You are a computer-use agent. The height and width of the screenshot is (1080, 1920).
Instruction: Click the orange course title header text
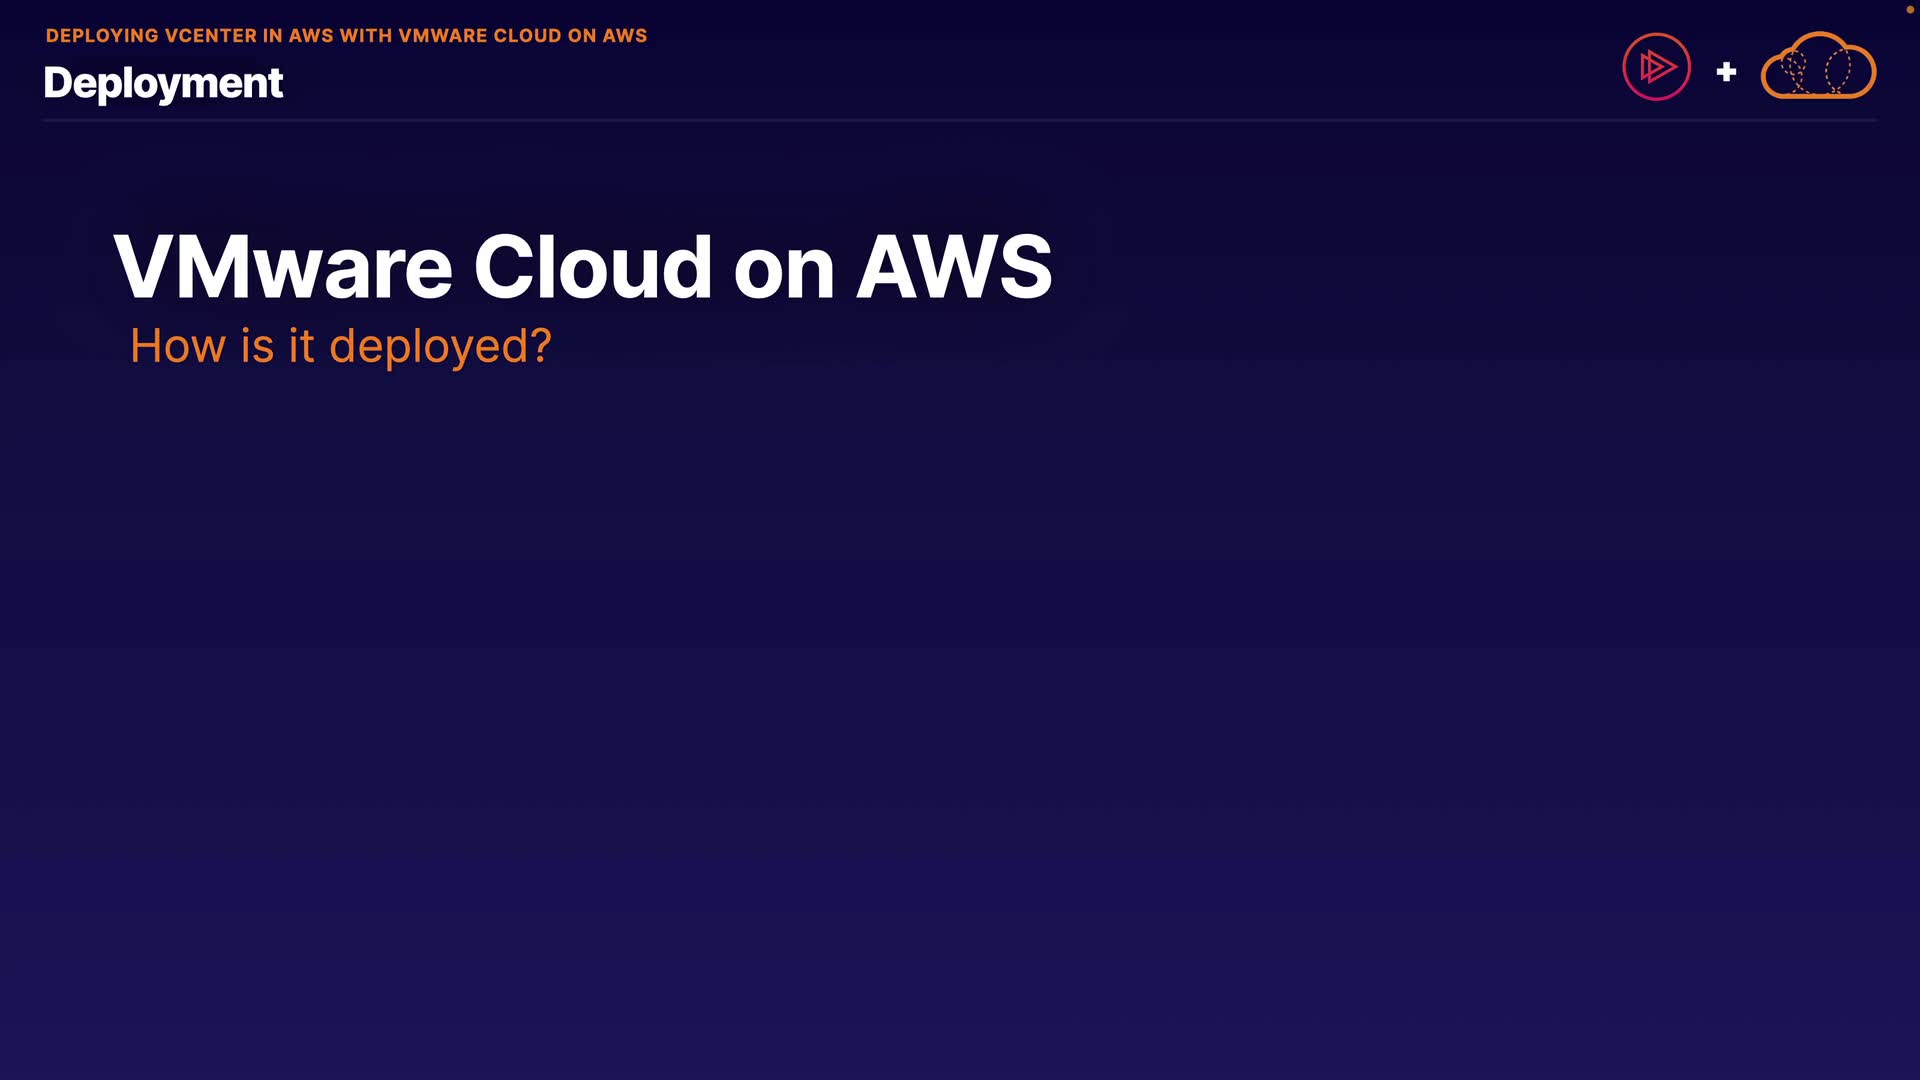(x=346, y=36)
